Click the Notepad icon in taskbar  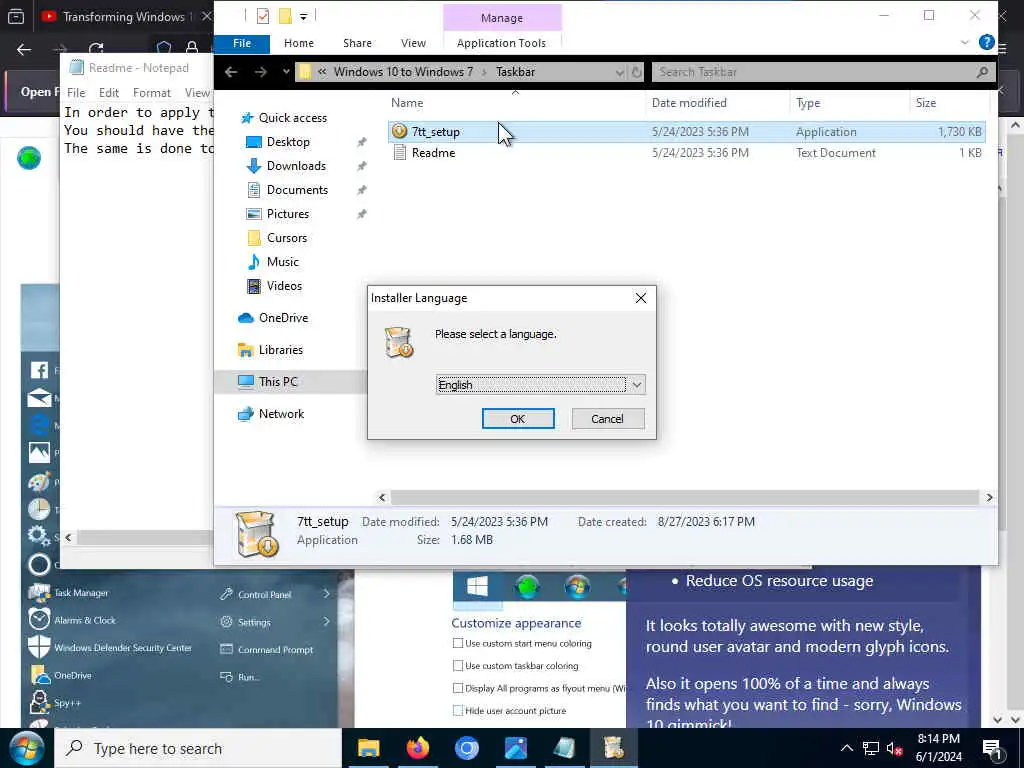[565, 748]
